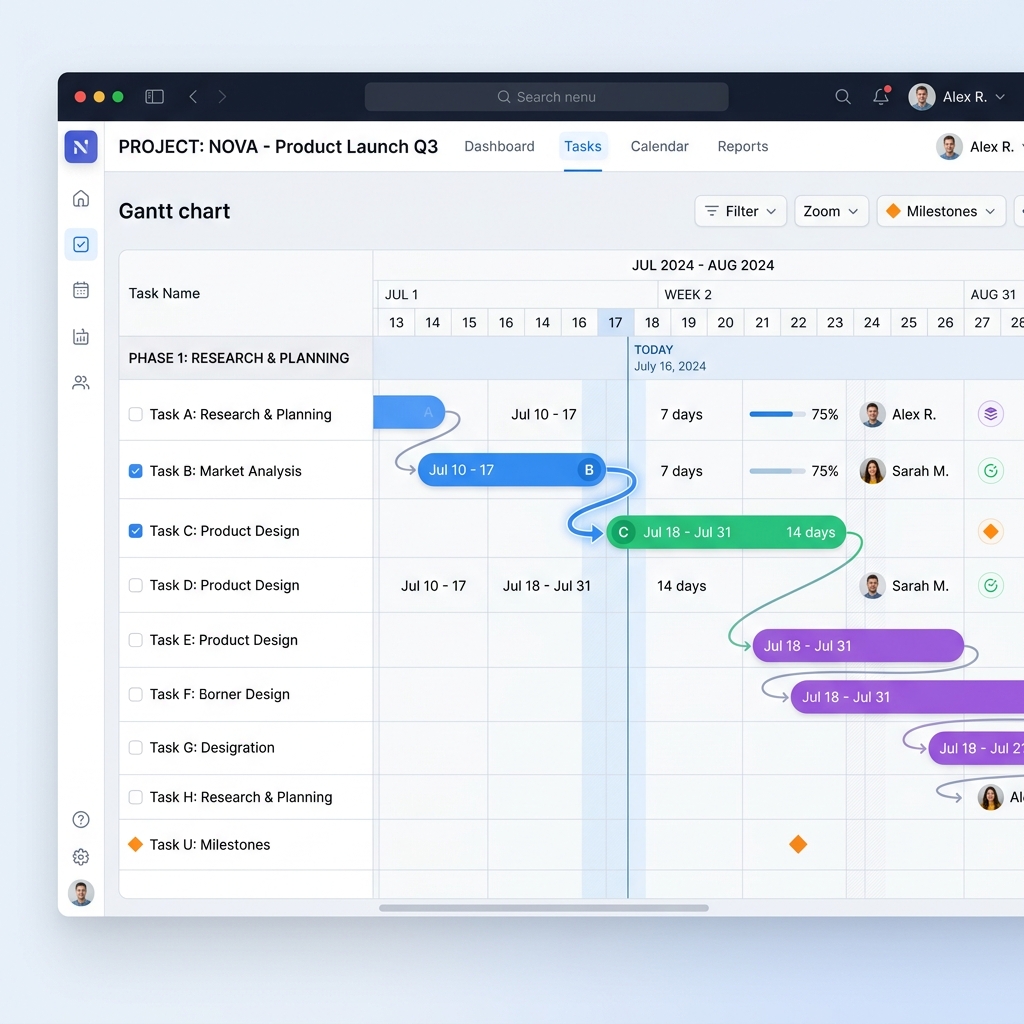Uncheck Task B: Market Analysis checkbox
Screen dimensions: 1024x1024
pos(136,471)
